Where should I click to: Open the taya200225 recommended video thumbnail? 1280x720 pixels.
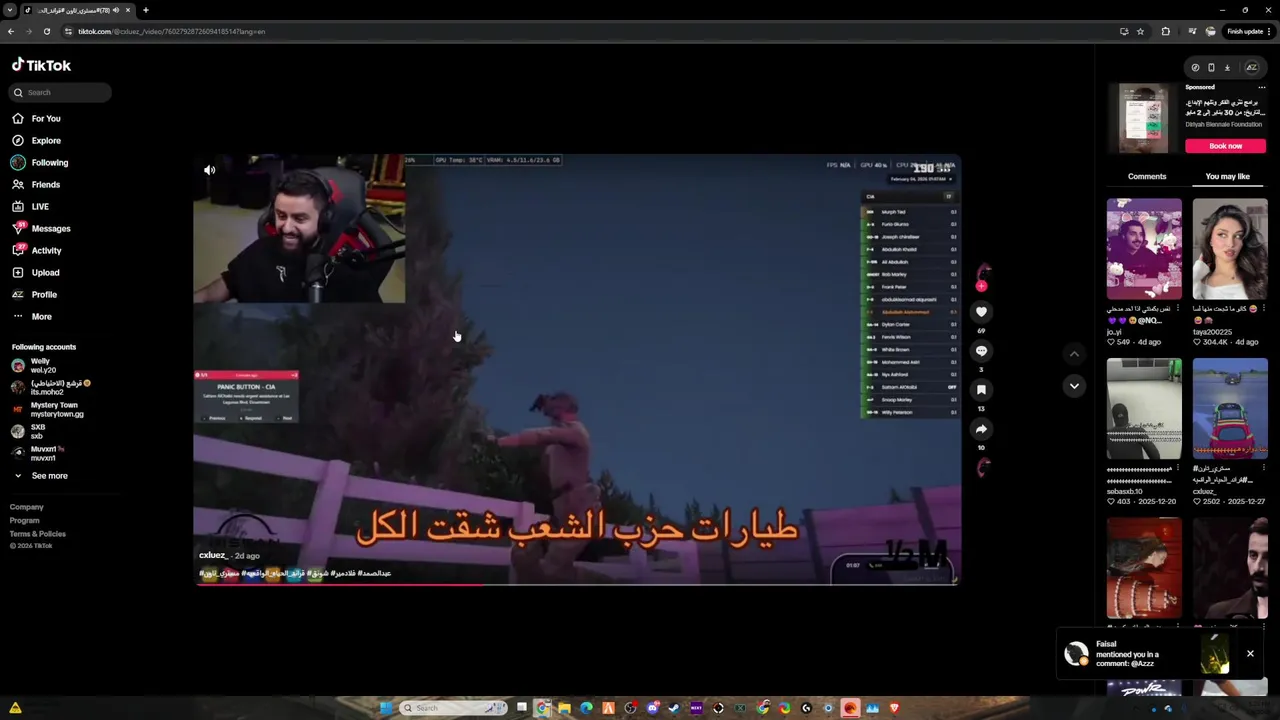coord(1230,248)
